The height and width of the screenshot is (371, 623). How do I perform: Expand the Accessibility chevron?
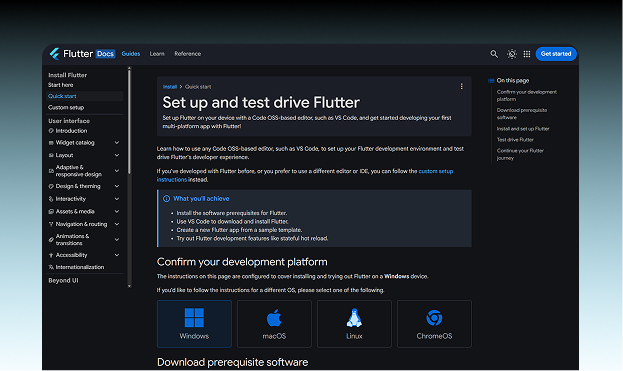click(x=117, y=255)
